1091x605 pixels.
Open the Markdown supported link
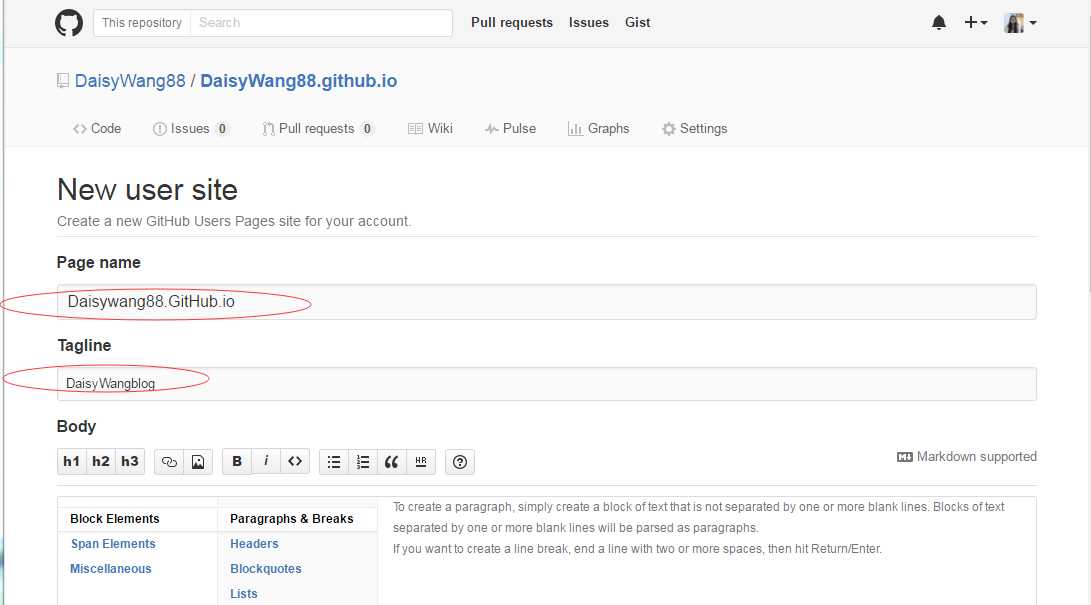967,457
